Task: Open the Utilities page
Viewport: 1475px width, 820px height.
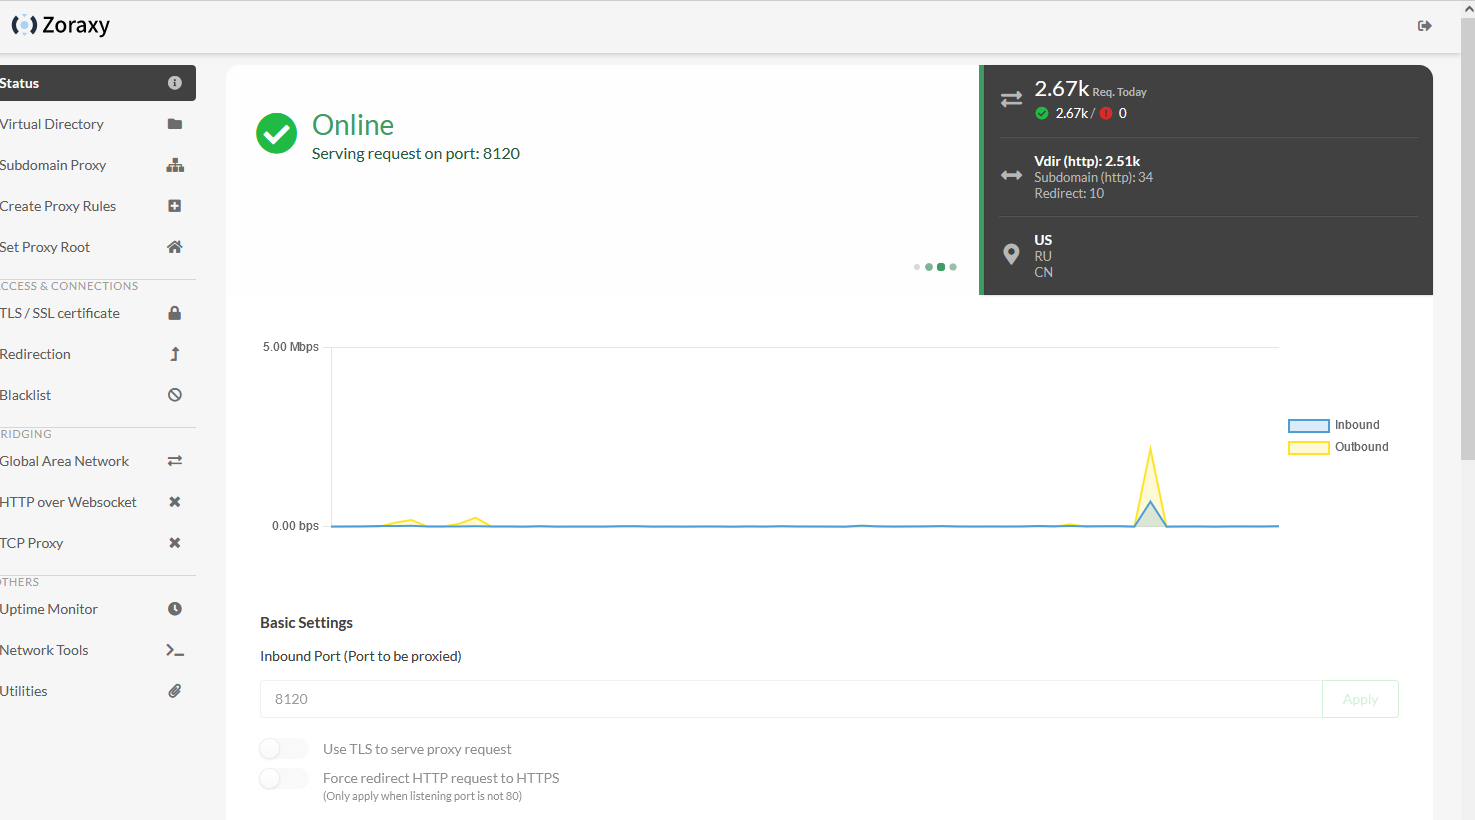Action: pos(98,691)
